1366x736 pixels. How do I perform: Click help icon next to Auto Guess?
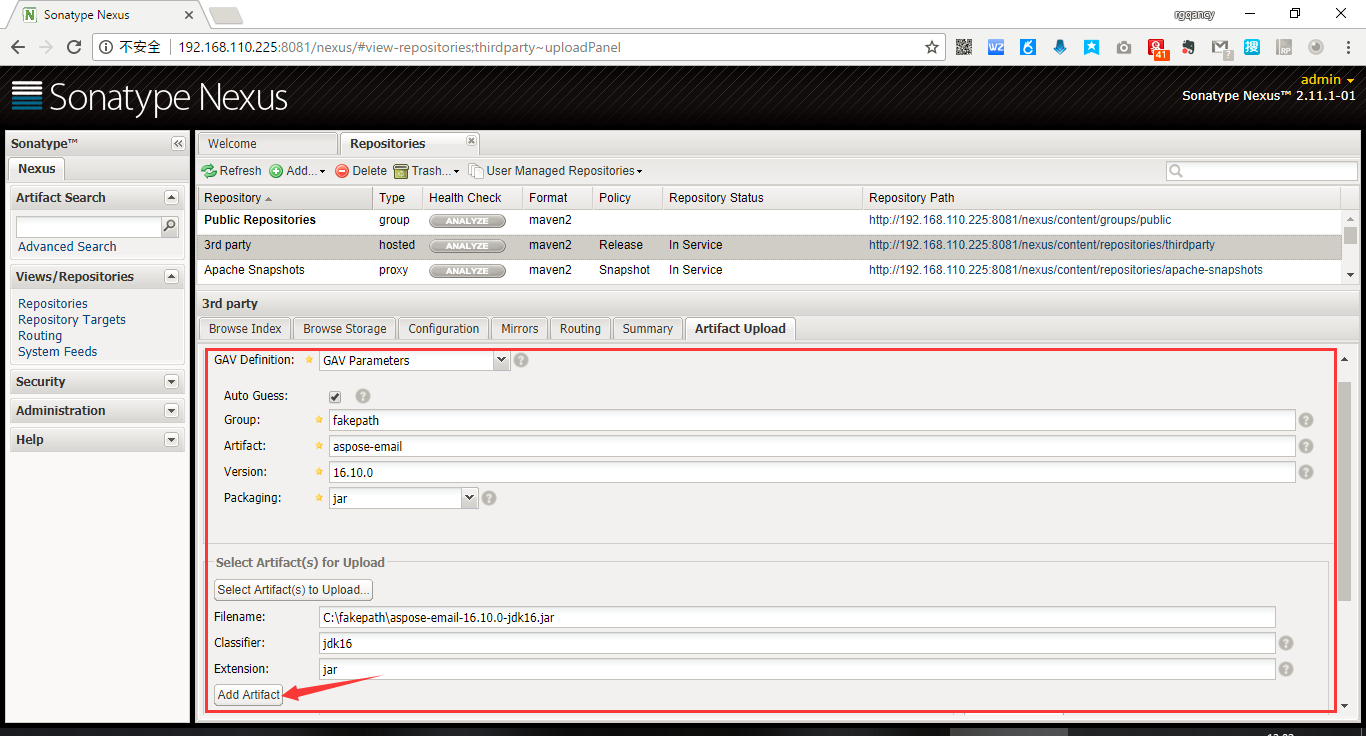(x=363, y=396)
